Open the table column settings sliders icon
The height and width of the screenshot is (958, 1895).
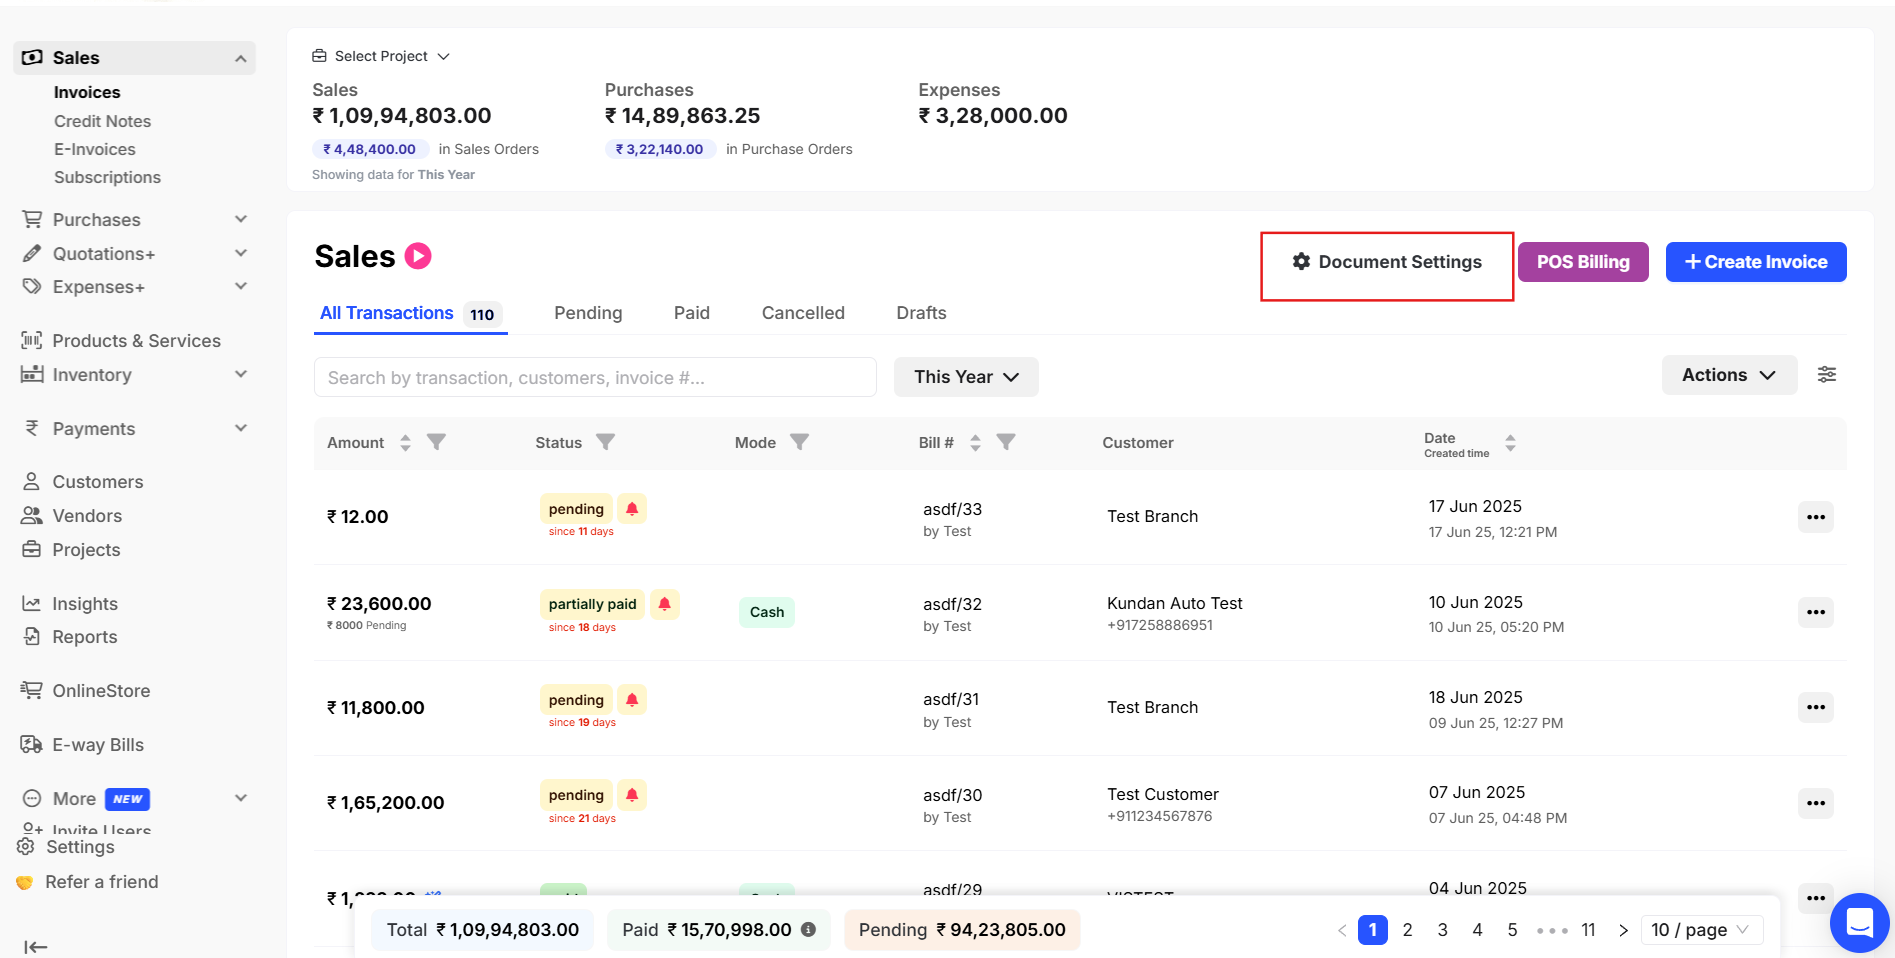(1826, 375)
